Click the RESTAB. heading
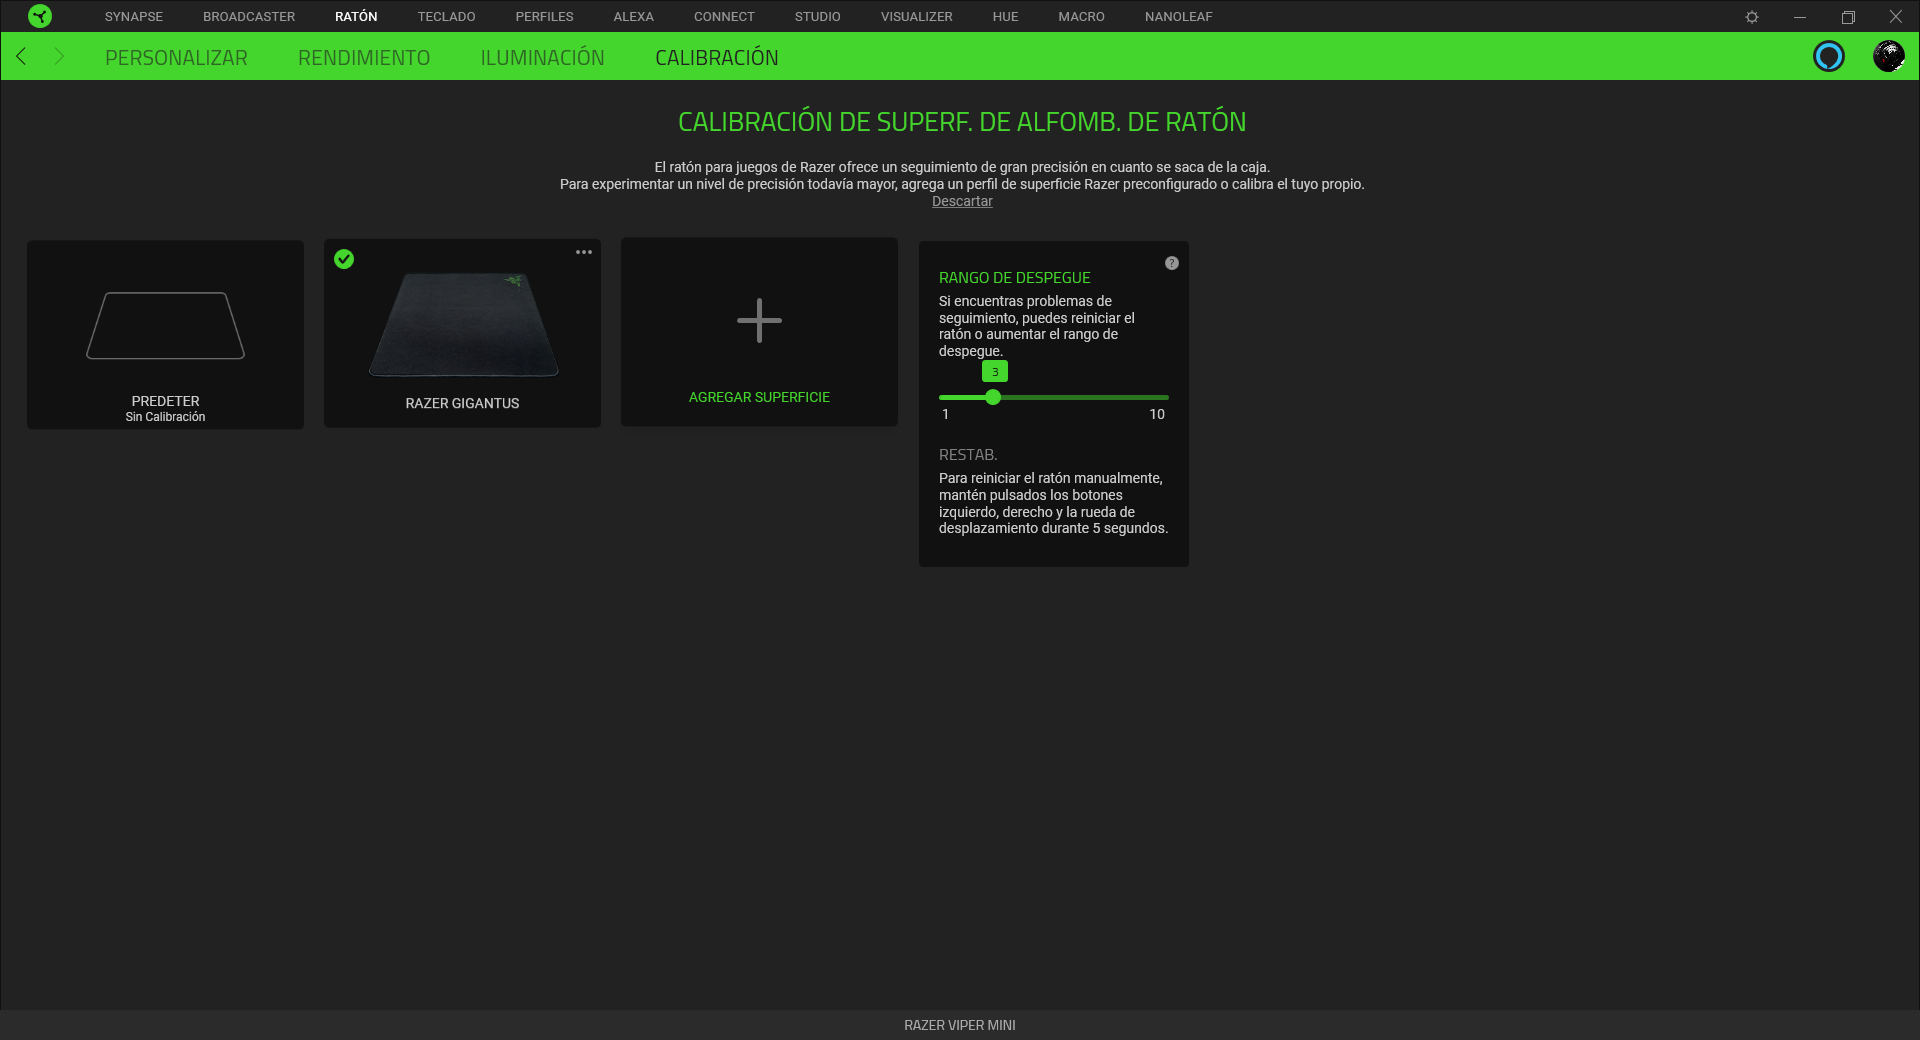Image resolution: width=1920 pixels, height=1040 pixels. [968, 455]
